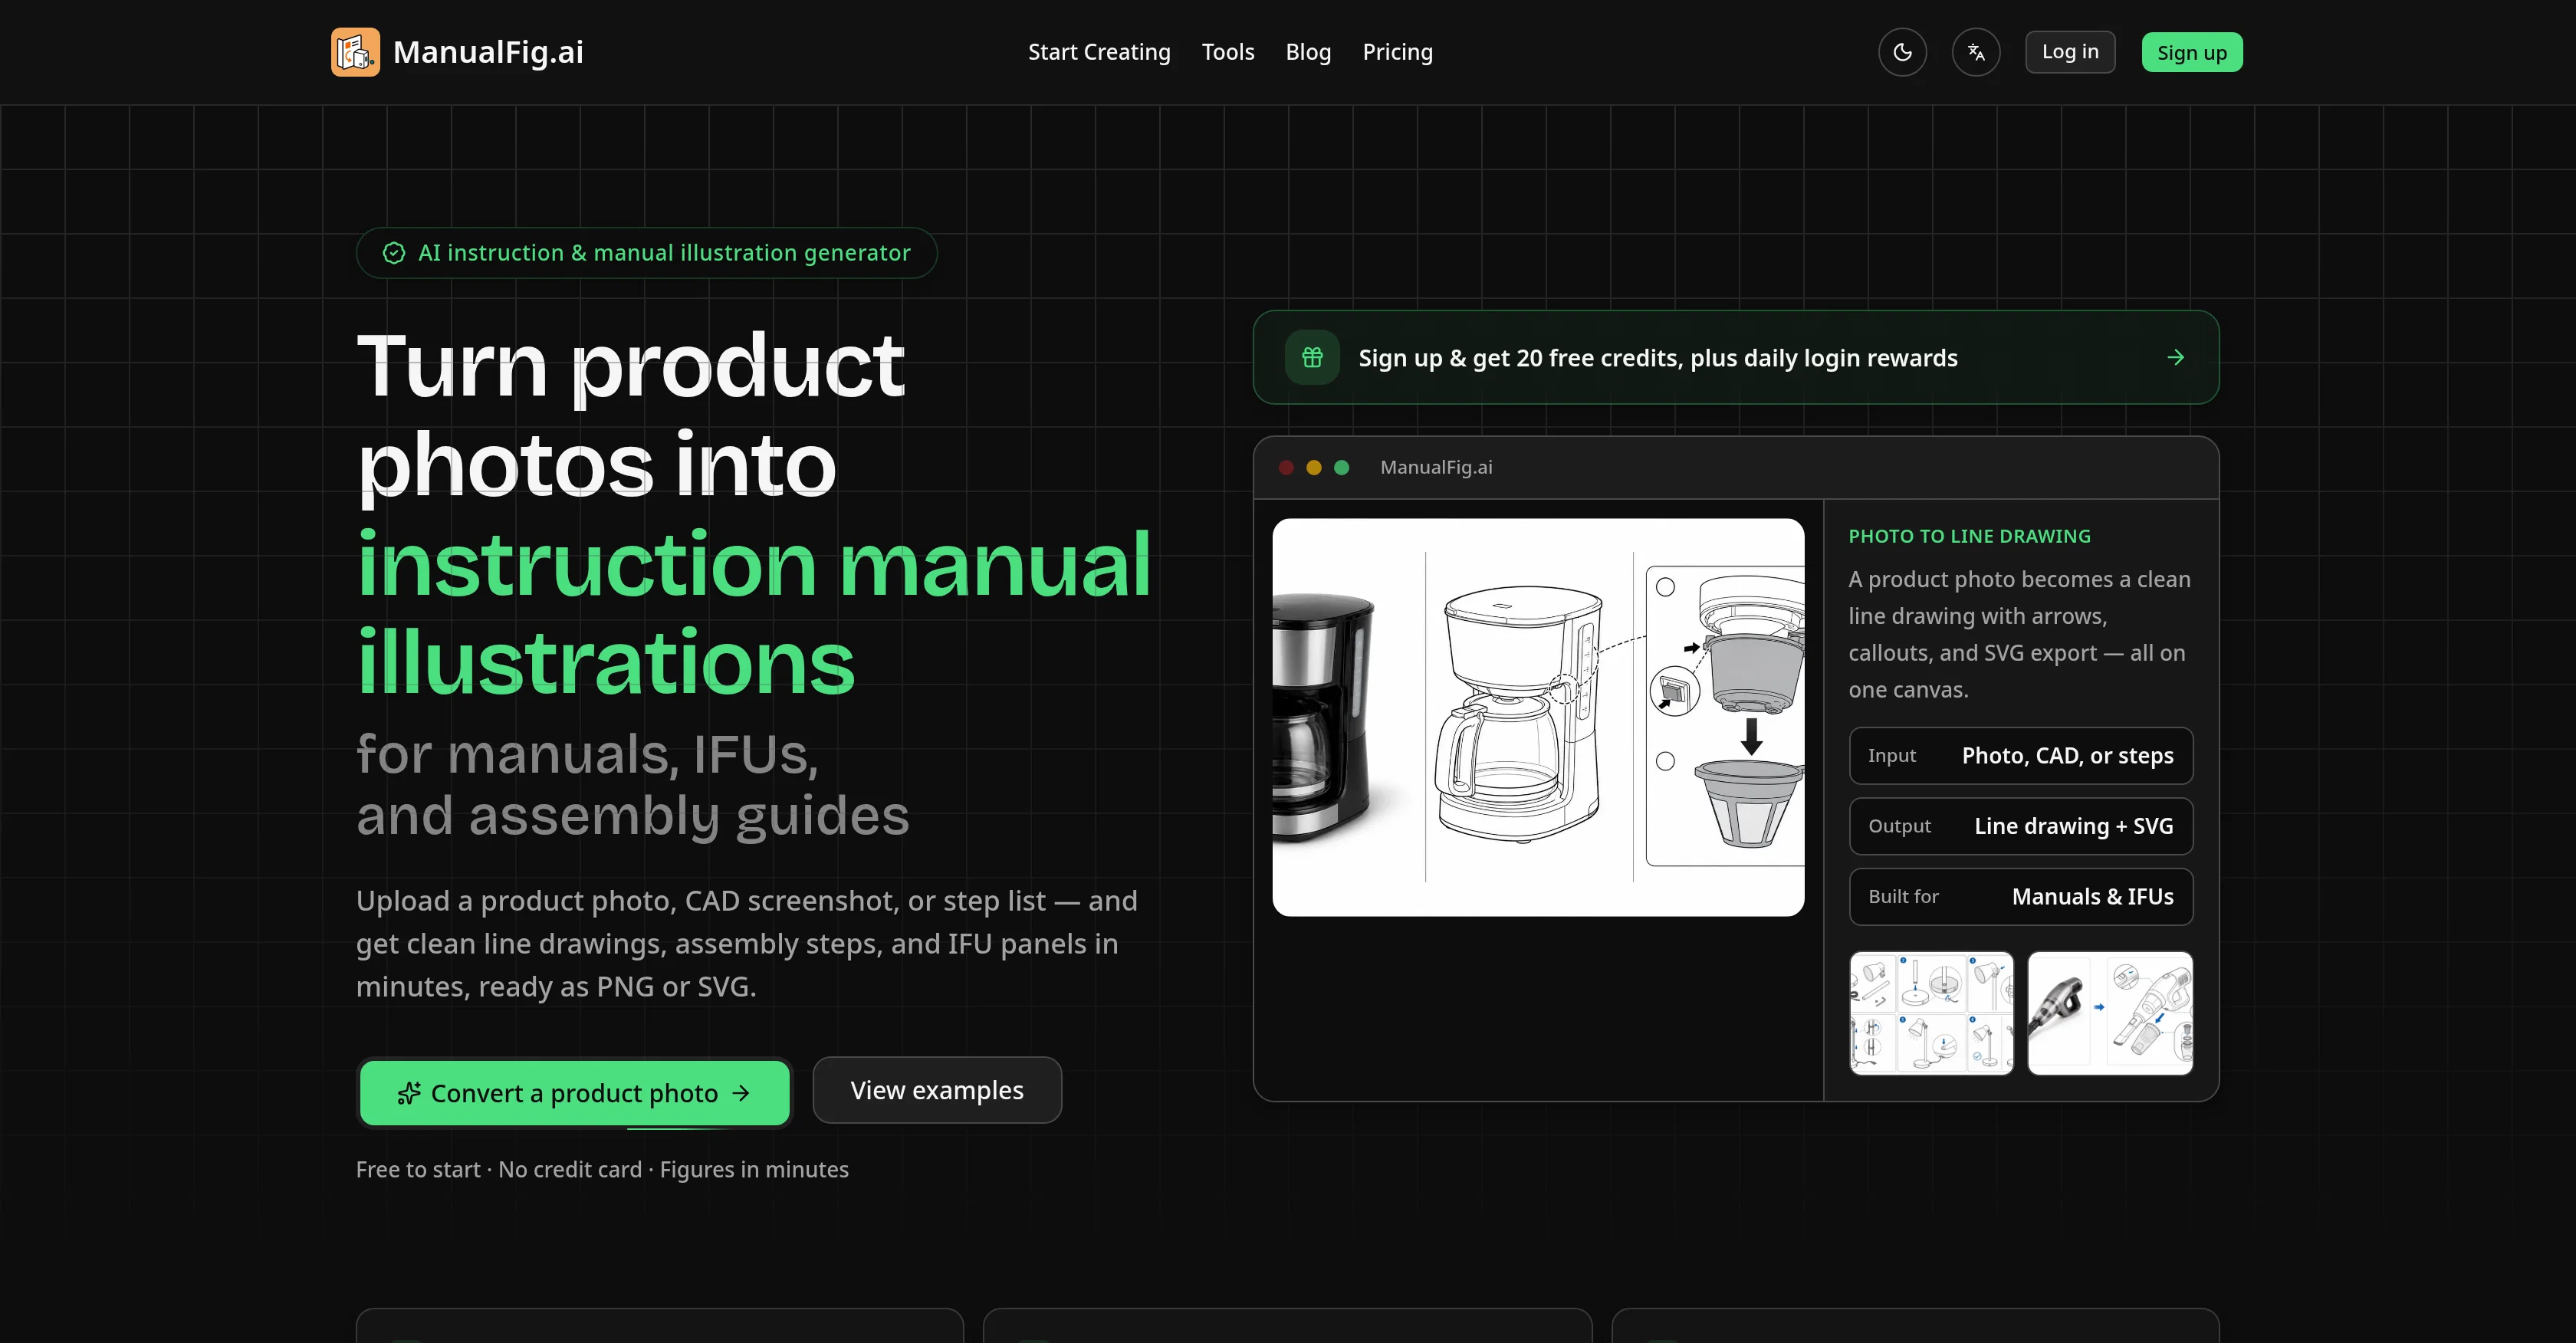Click the Convert a product photo button
The image size is (2576, 1343).
(575, 1093)
